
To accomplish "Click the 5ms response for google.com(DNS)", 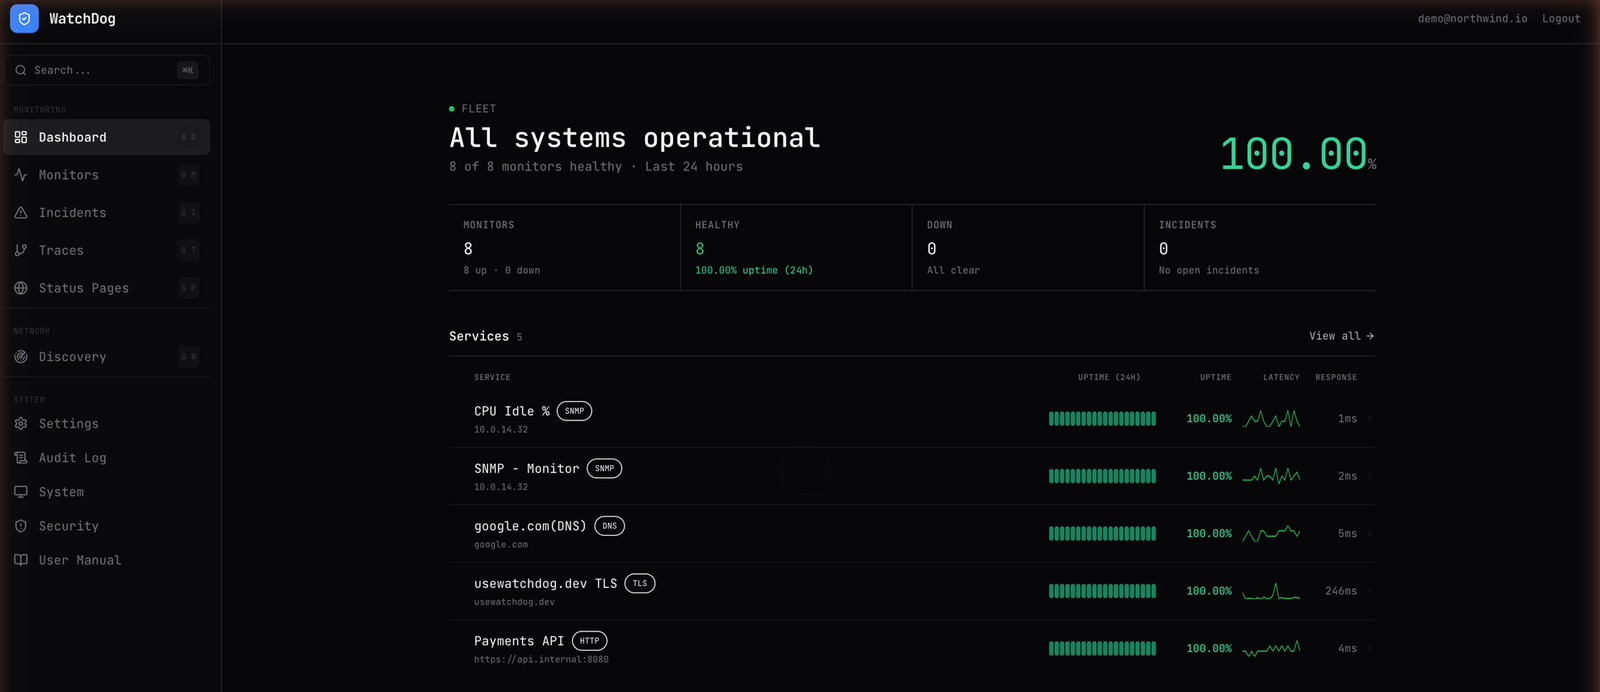I will point(1347,534).
